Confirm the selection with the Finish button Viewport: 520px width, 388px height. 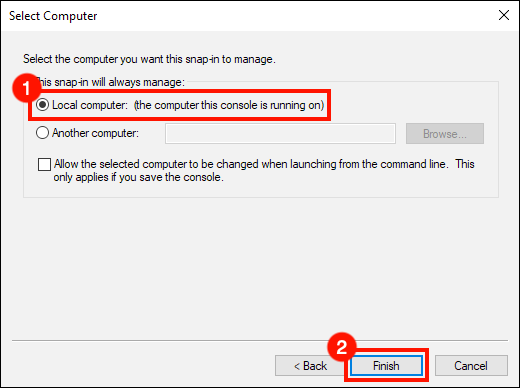pos(386,366)
